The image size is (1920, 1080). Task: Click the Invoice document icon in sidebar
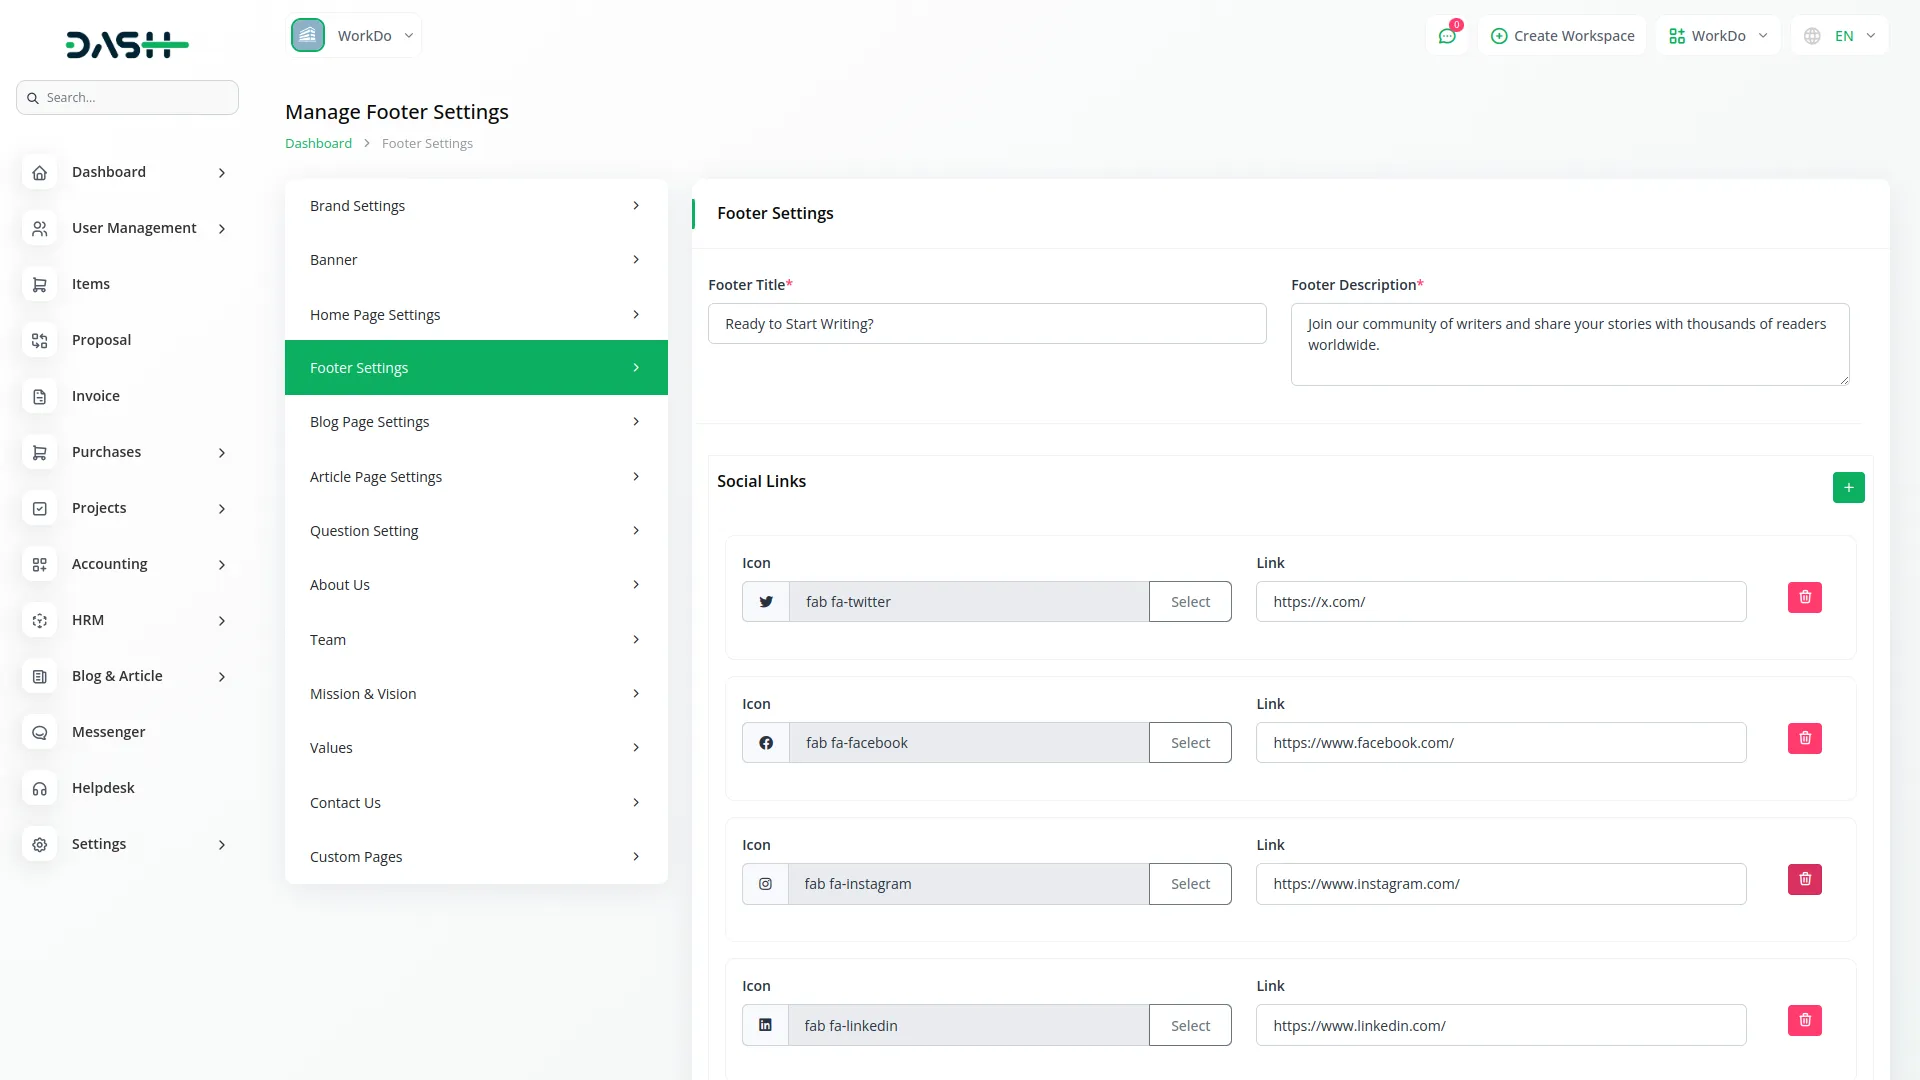40,397
